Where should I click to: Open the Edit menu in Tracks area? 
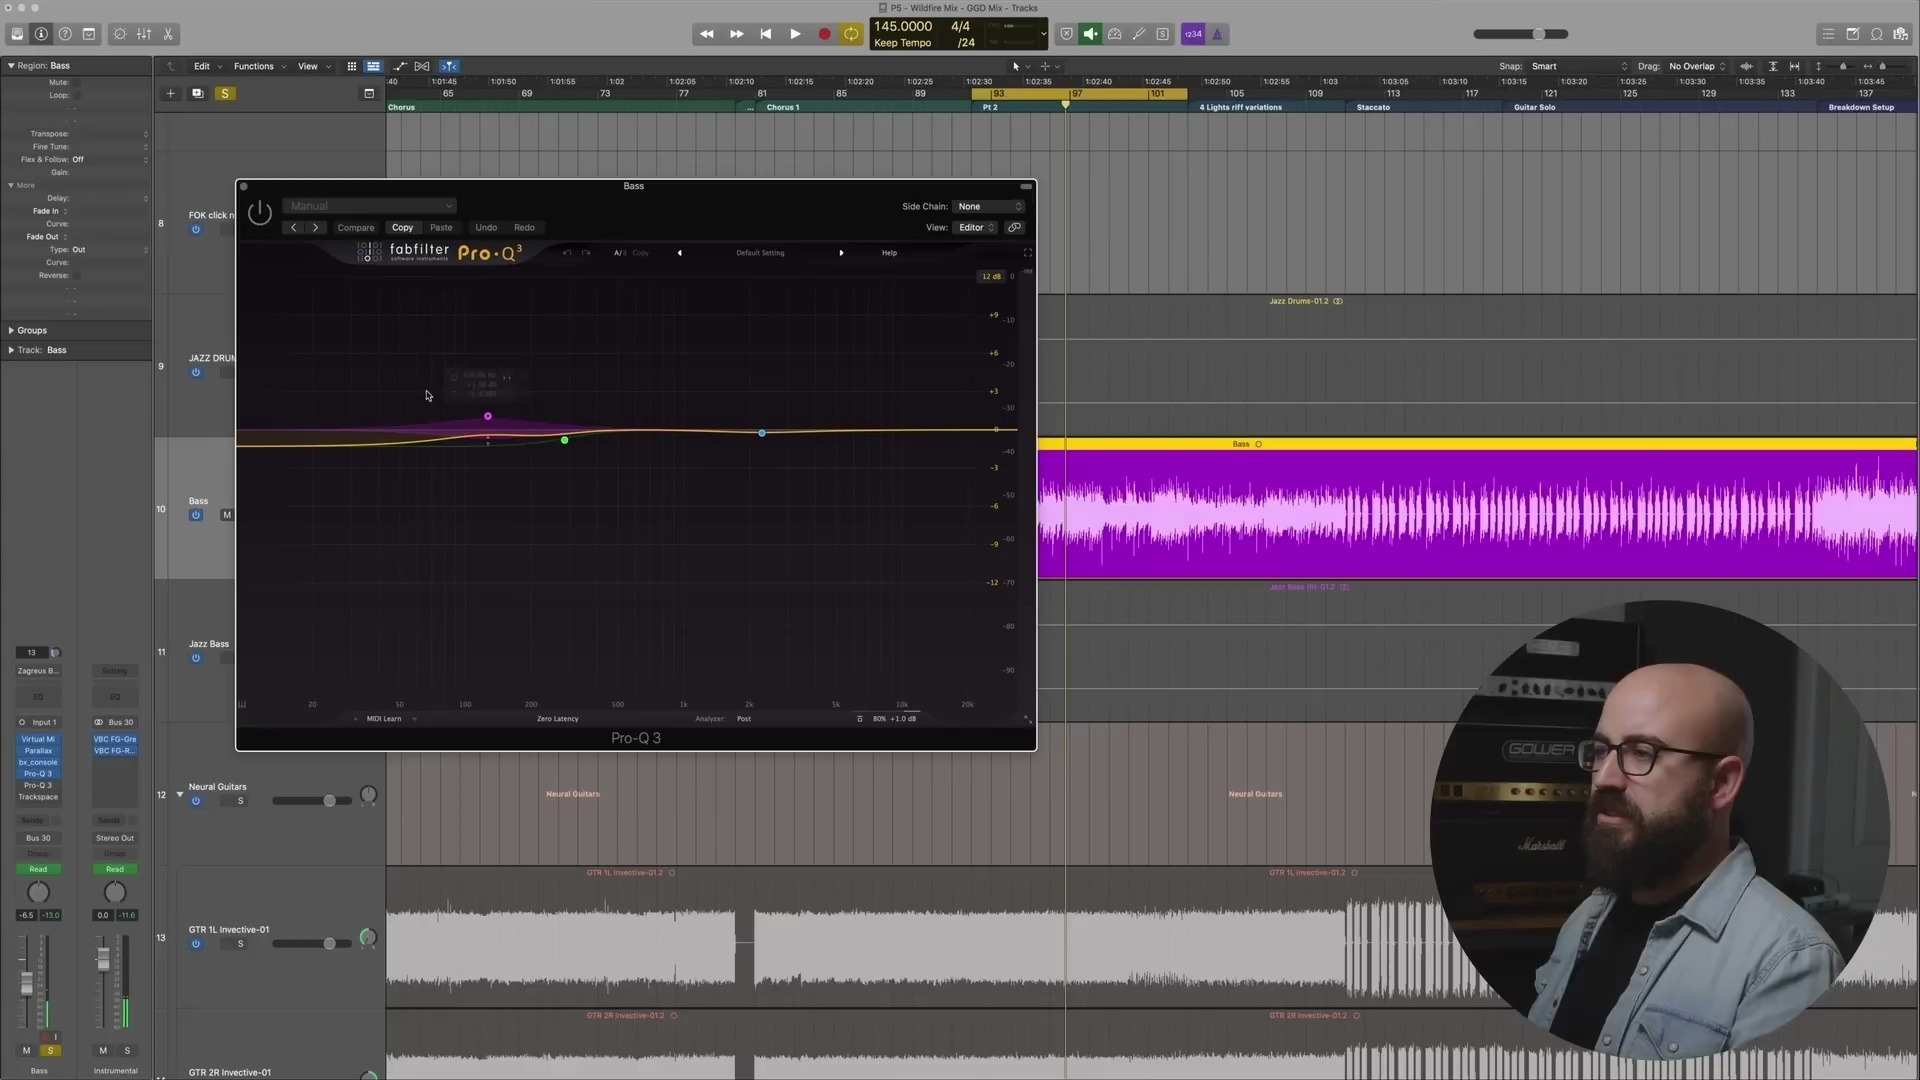pos(207,66)
